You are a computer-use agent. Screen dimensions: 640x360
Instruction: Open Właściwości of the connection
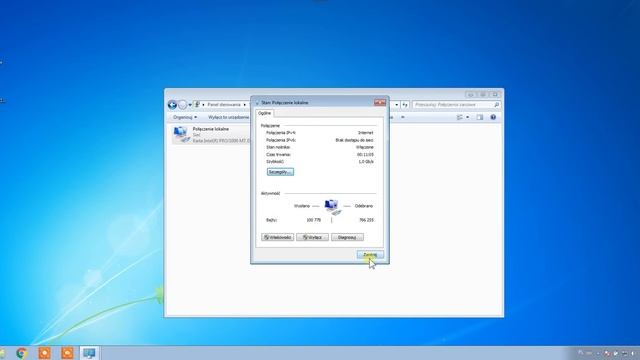(278, 237)
